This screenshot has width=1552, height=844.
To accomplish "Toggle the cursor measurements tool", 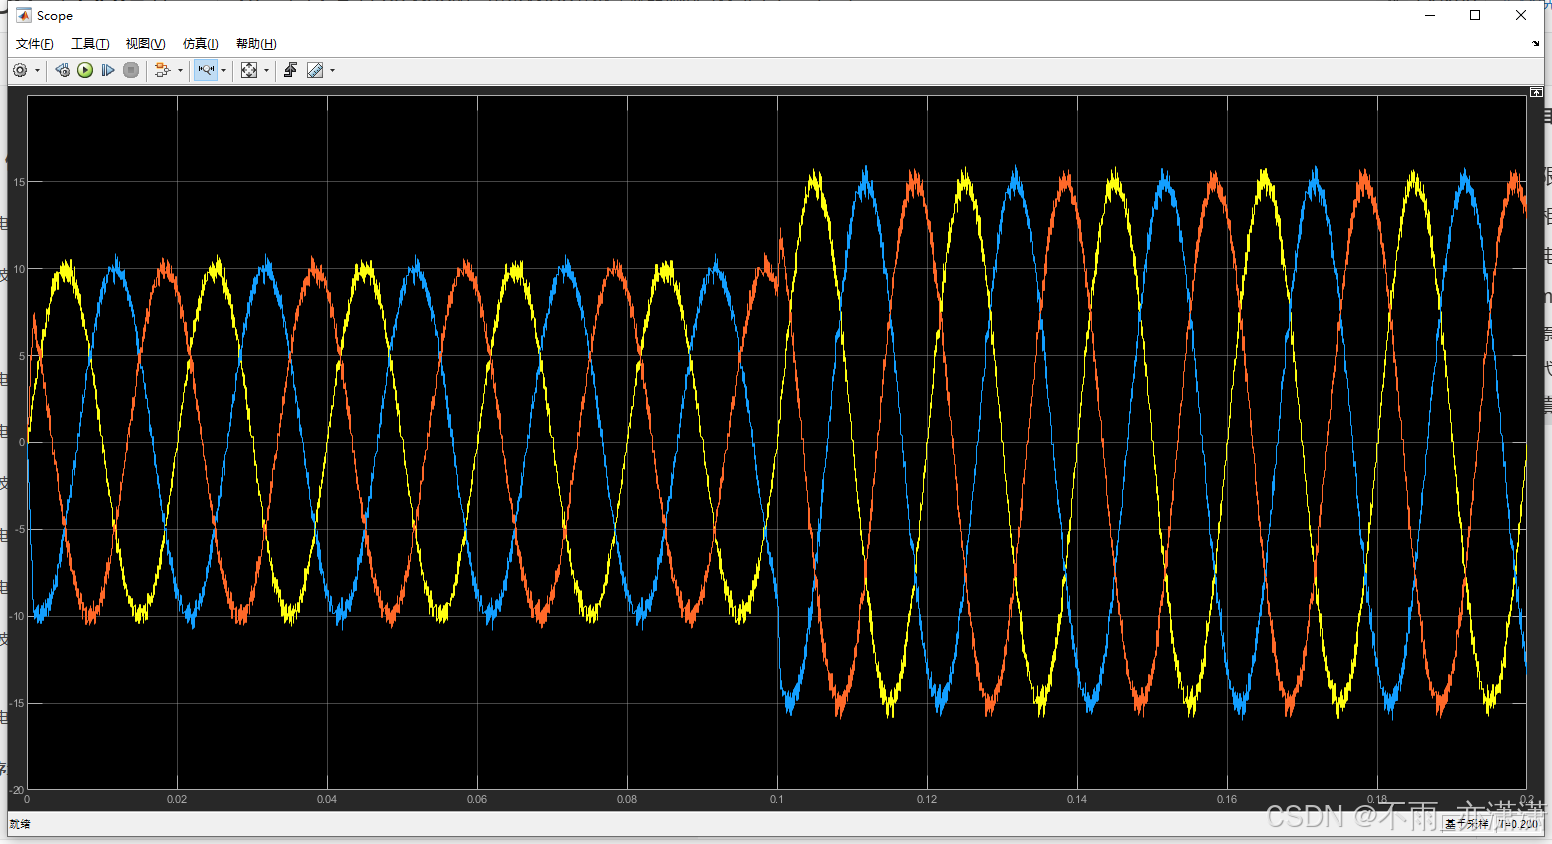I will (317, 70).
